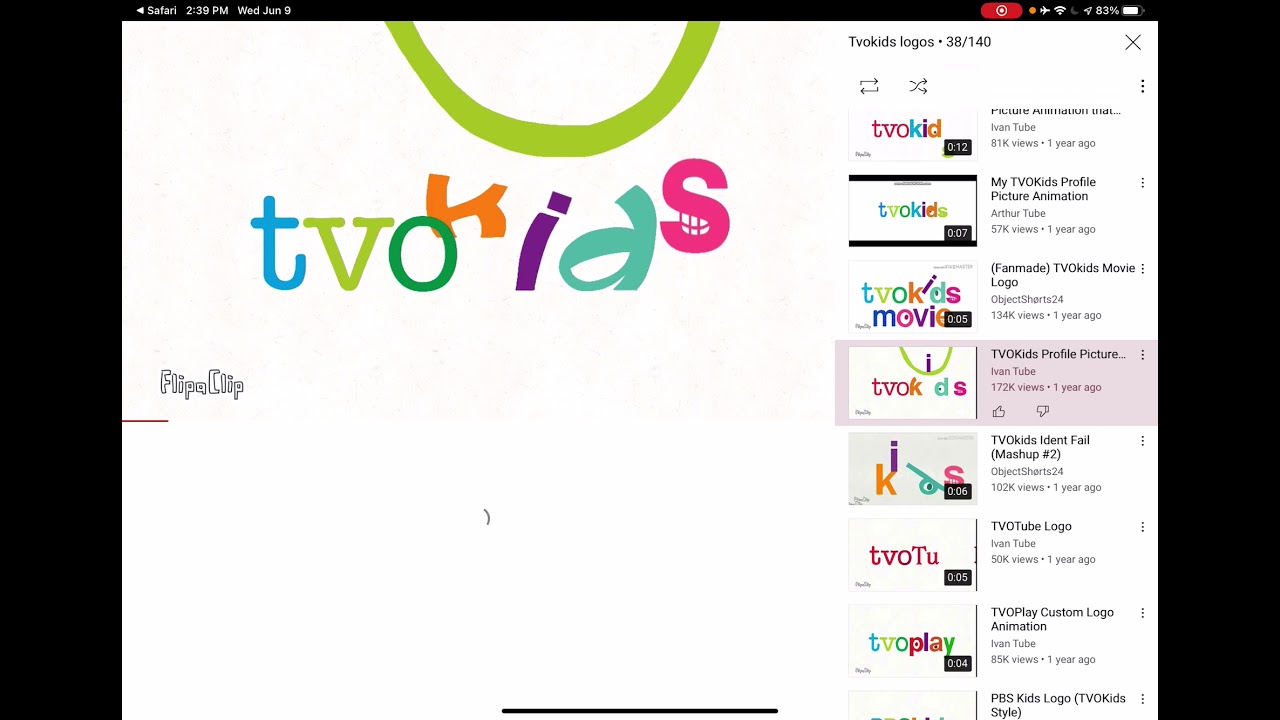Click the red video progress bar
The image size is (1280, 720).
pyautogui.click(x=145, y=421)
